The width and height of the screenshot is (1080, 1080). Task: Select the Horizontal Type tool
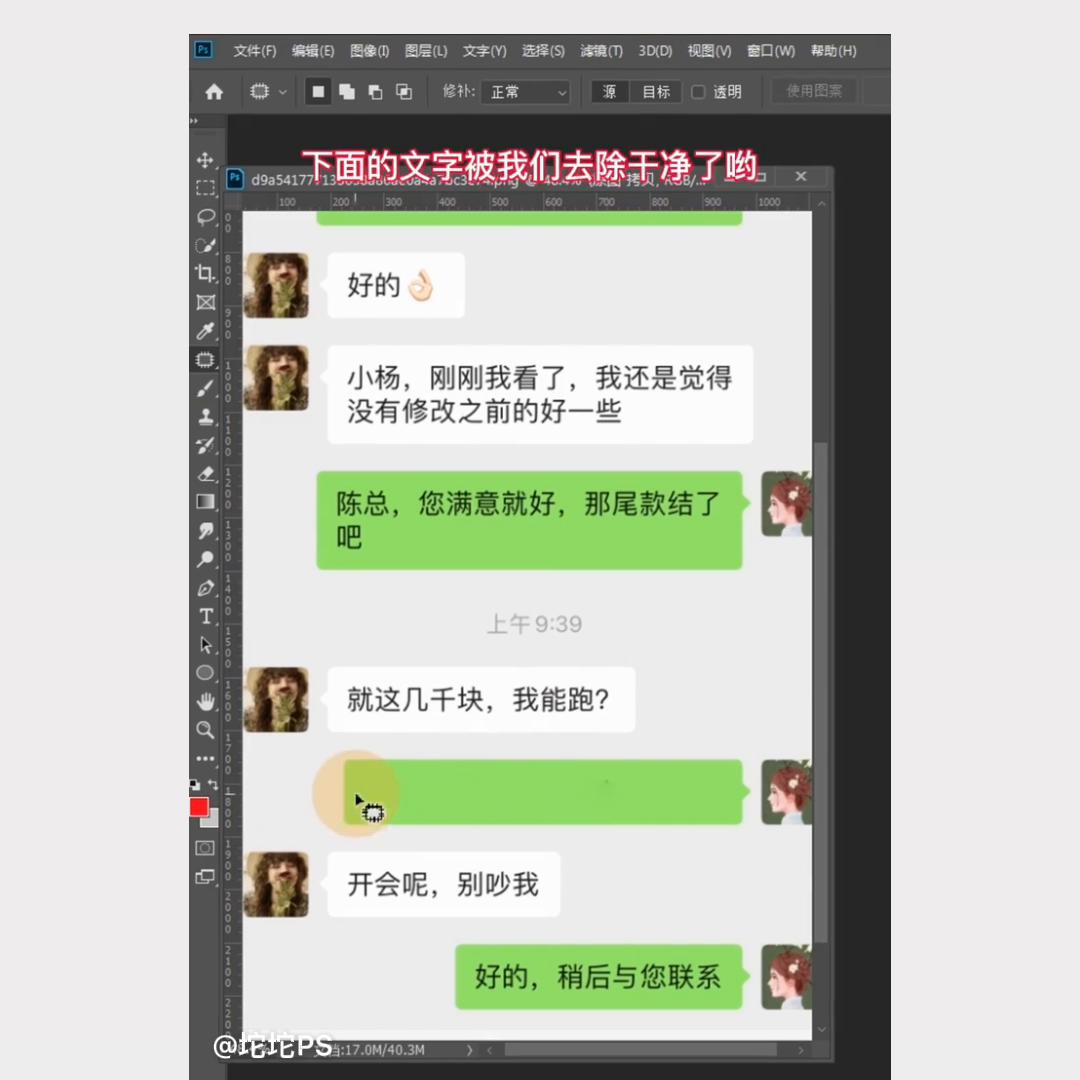pyautogui.click(x=205, y=617)
